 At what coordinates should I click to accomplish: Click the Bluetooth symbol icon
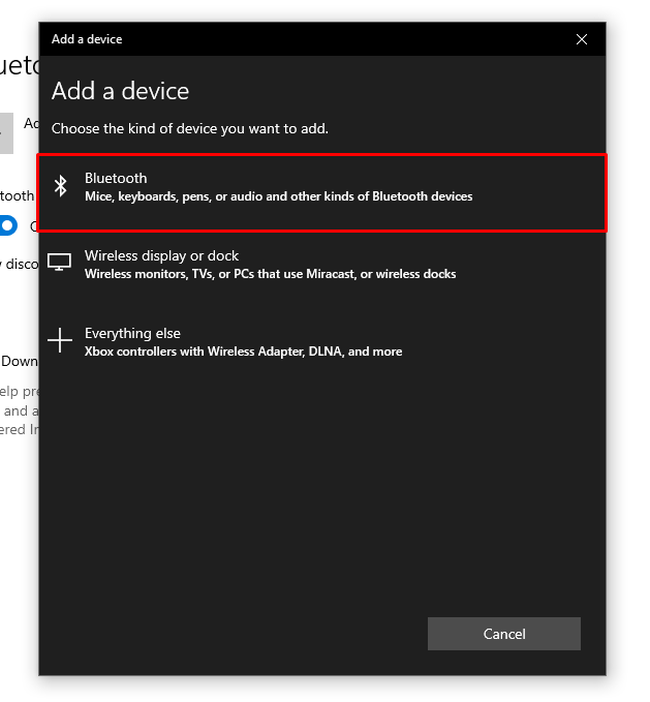coord(61,186)
